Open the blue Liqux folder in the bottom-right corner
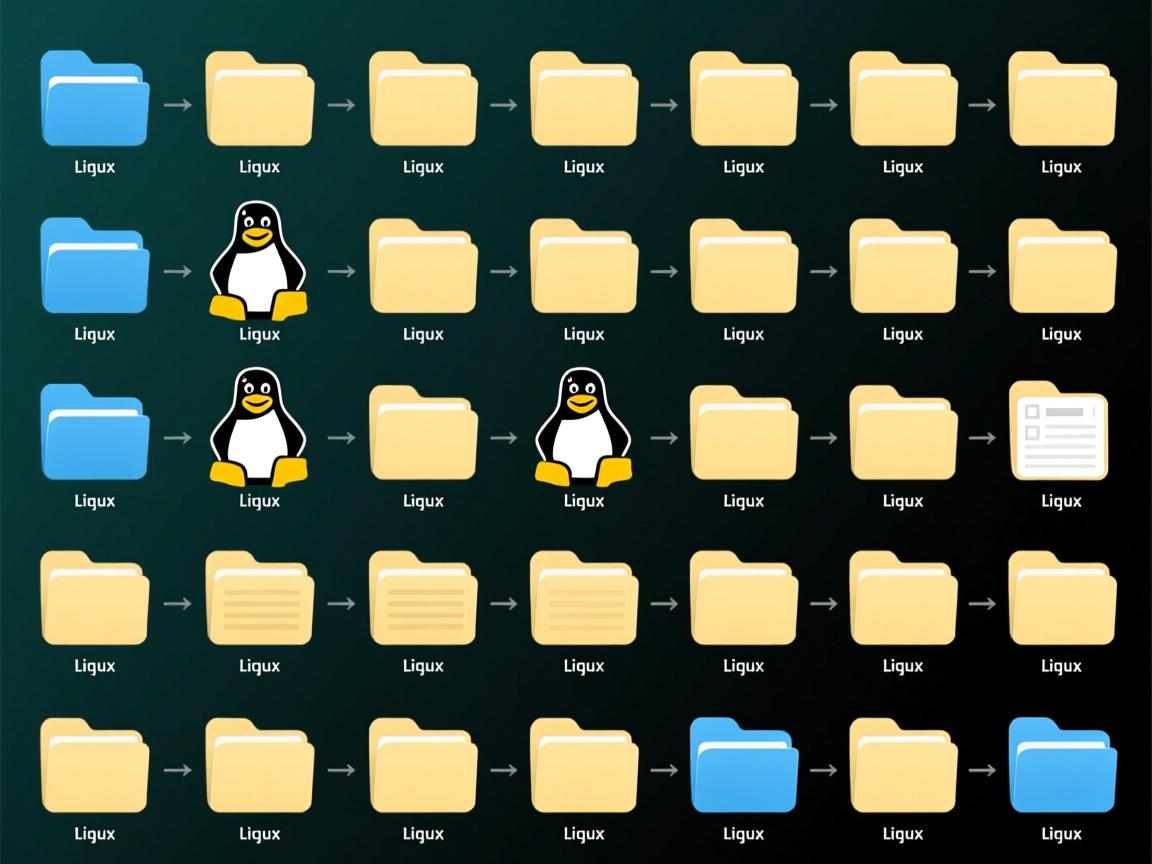 coord(1061,766)
